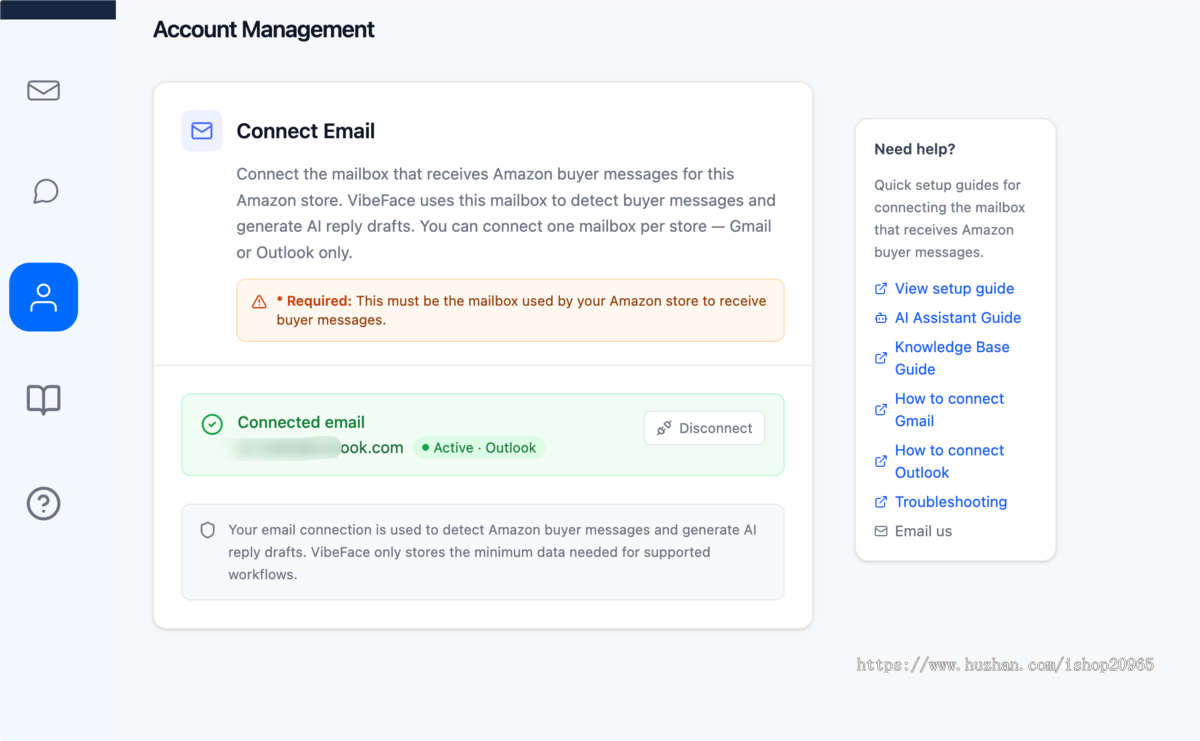The image size is (1200, 741).
Task: Click the shield icon in privacy note
Action: point(208,531)
